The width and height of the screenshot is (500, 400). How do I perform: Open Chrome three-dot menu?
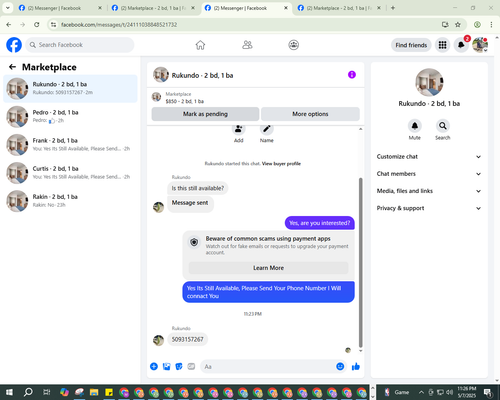pos(491,25)
